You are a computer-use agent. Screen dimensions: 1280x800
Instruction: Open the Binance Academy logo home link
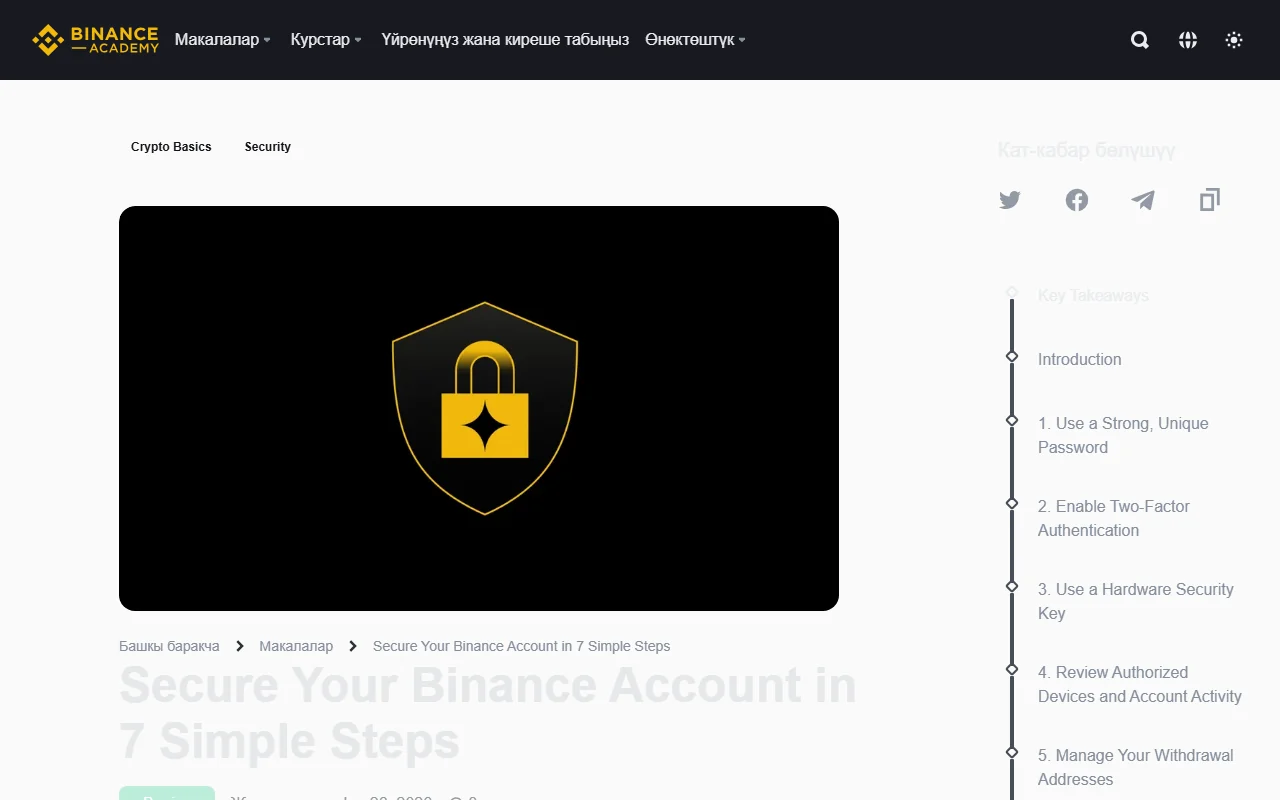[x=95, y=40]
